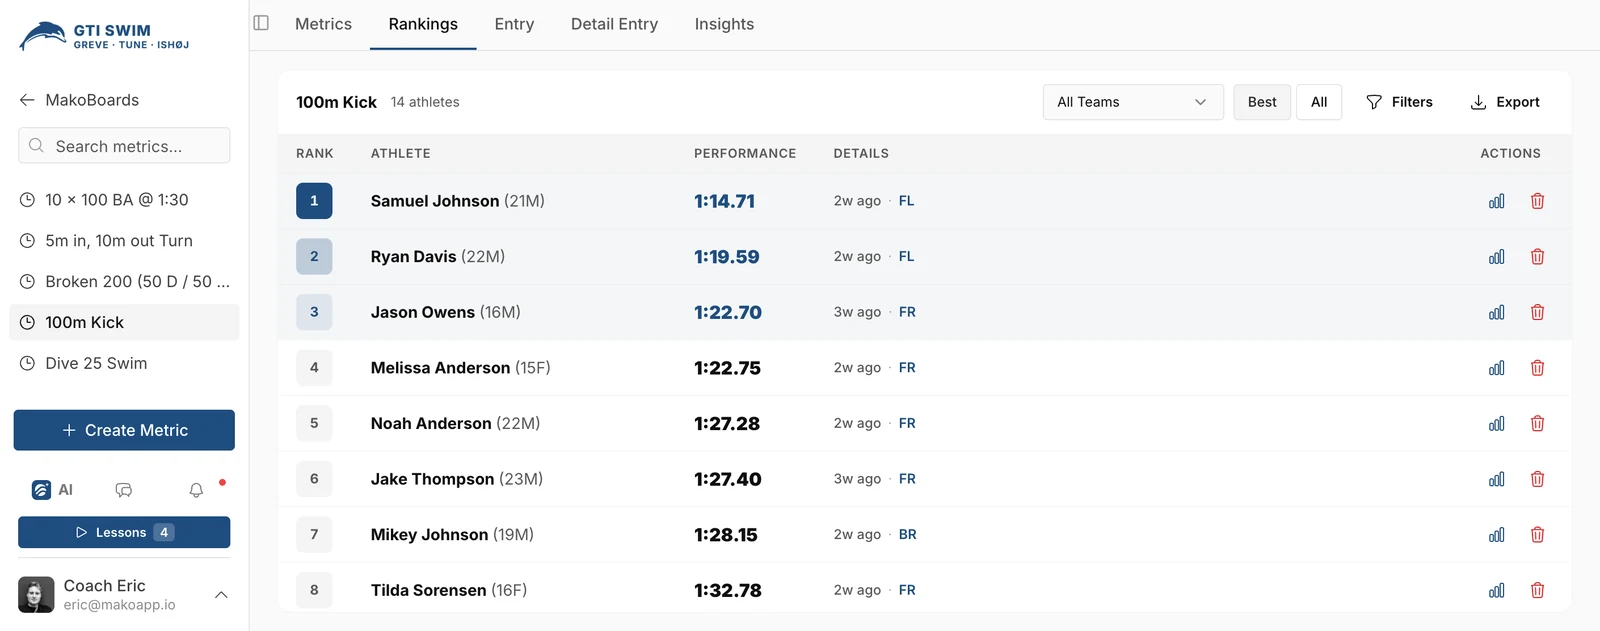Open the Broken 200 metric
1600x631 pixels.
pos(124,282)
